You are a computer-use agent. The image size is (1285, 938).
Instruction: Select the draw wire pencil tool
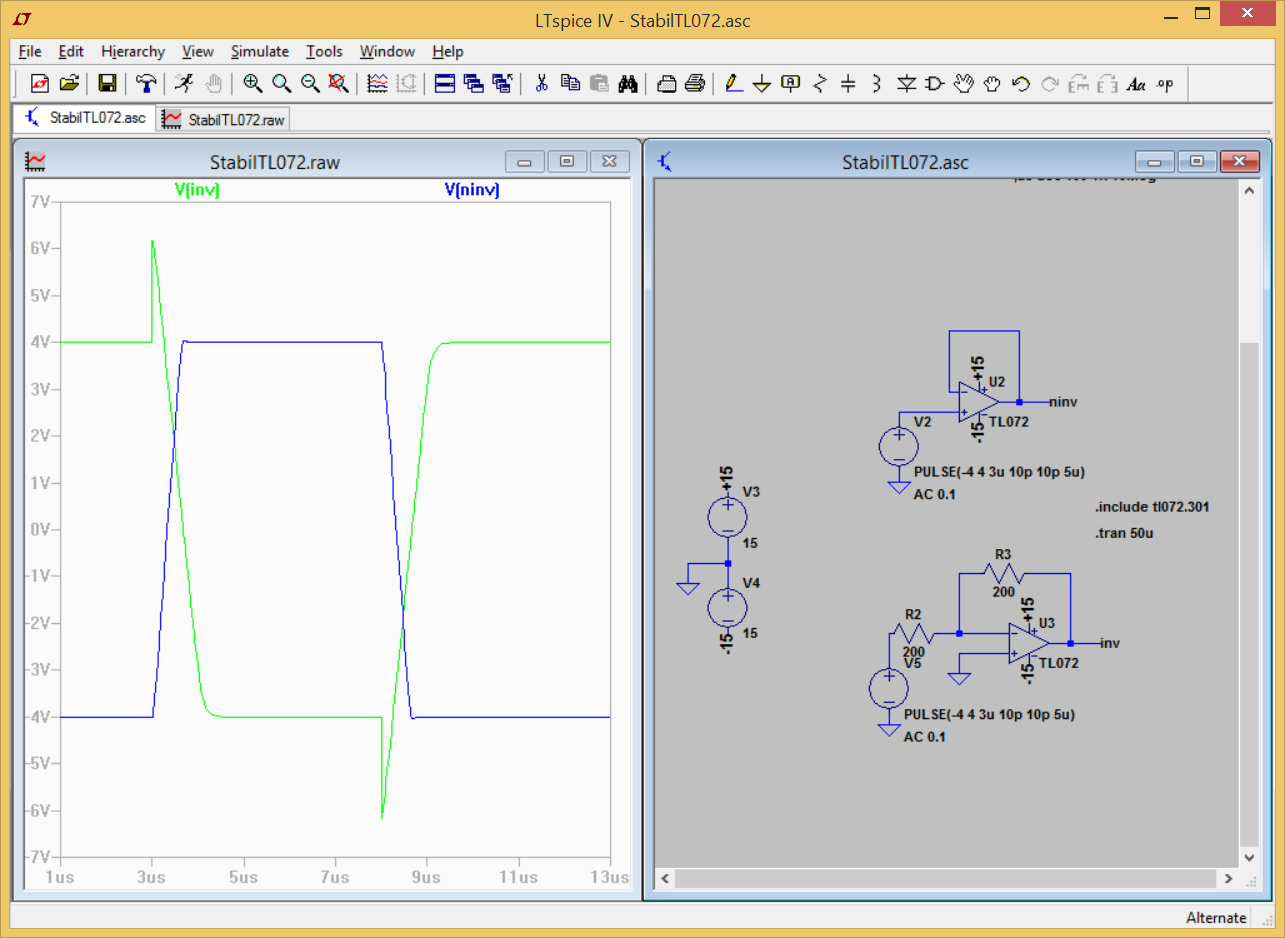click(734, 84)
